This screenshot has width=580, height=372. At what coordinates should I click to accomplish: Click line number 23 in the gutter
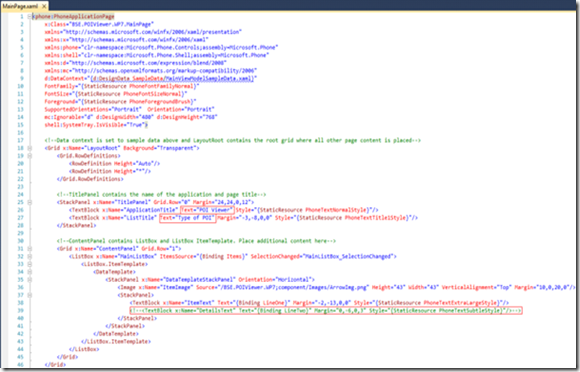(x=20, y=187)
